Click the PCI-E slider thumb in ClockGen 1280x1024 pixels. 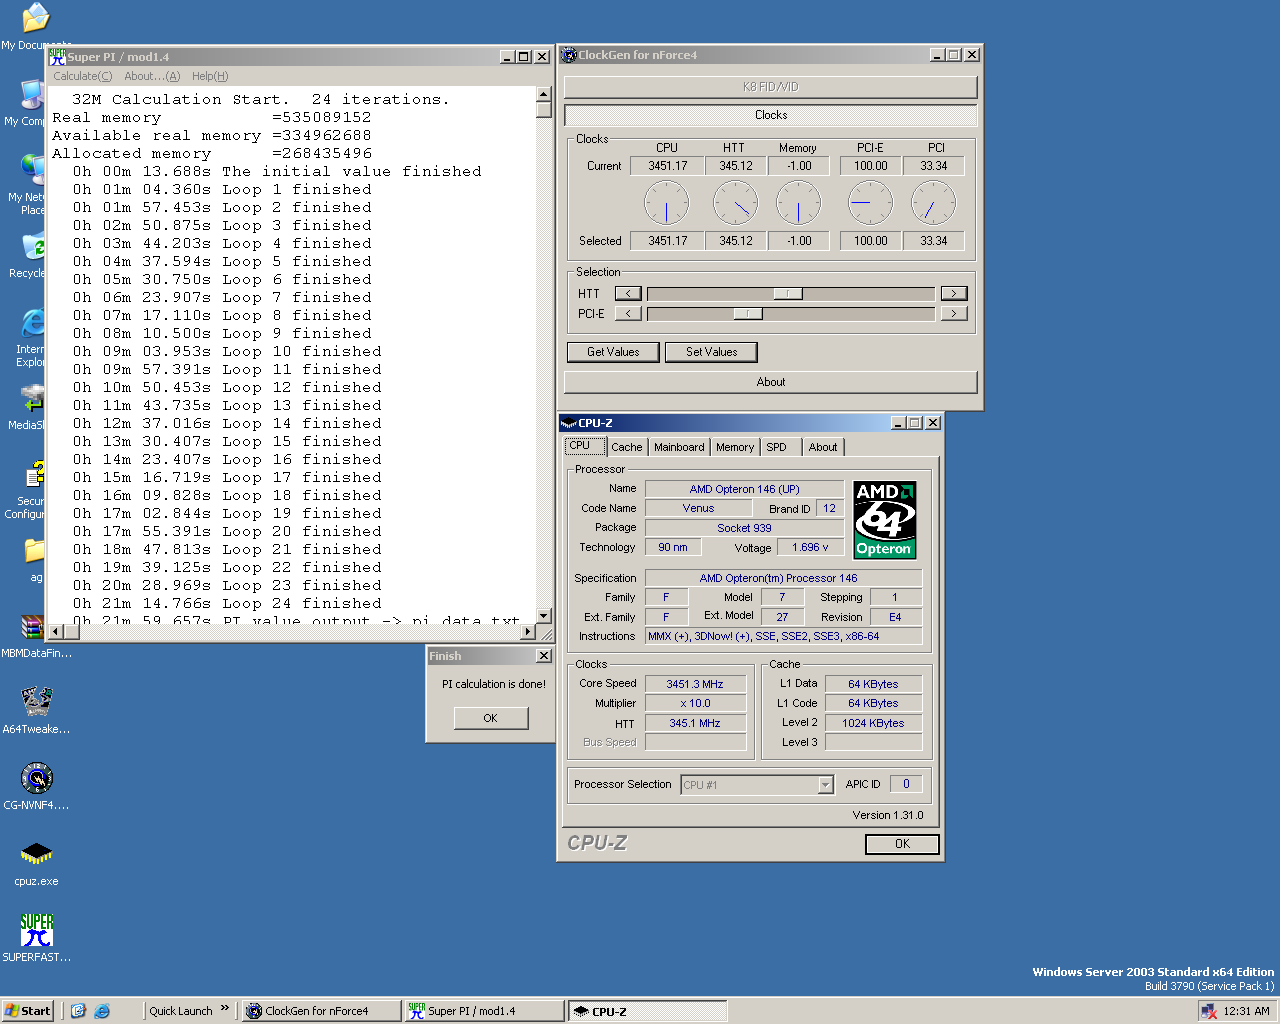coord(748,313)
